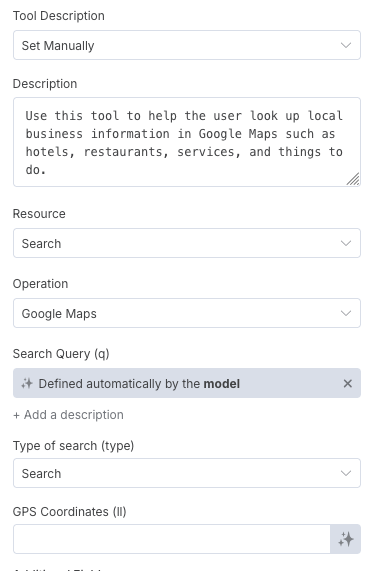Open the Type of search (type) dropdown
The image size is (379, 571).
(x=187, y=473)
